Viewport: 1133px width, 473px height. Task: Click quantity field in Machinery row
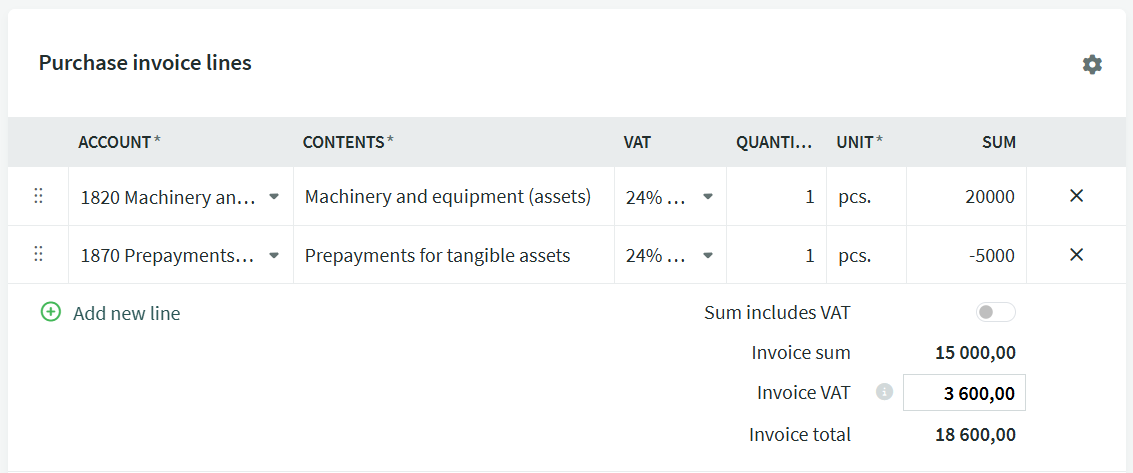pyautogui.click(x=776, y=197)
